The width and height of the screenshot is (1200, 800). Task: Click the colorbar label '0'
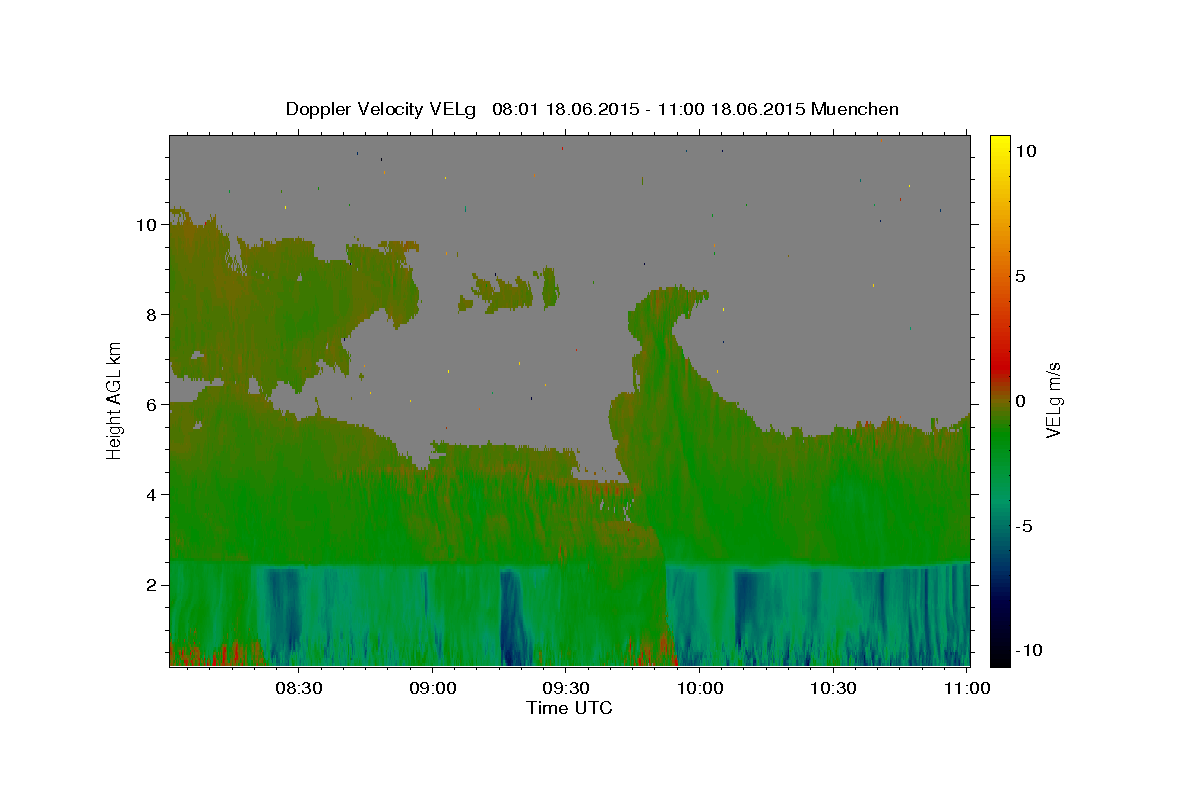tap(1020, 401)
